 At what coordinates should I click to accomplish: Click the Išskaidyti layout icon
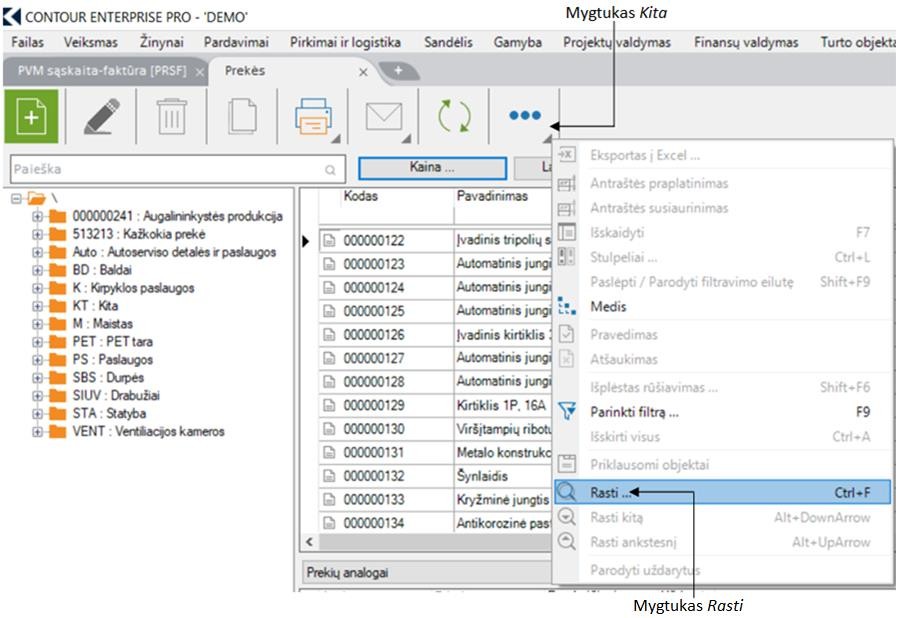click(x=566, y=232)
